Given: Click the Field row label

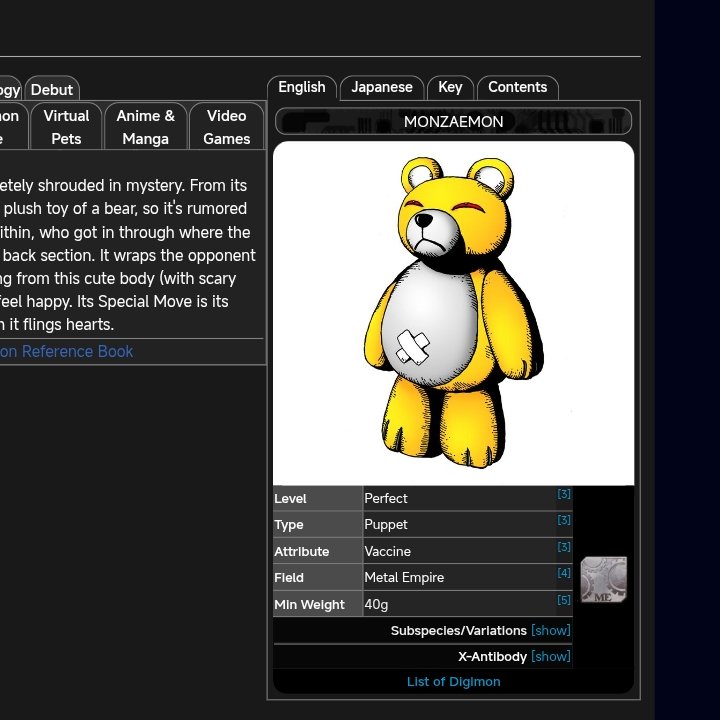Looking at the screenshot, I should point(289,578).
